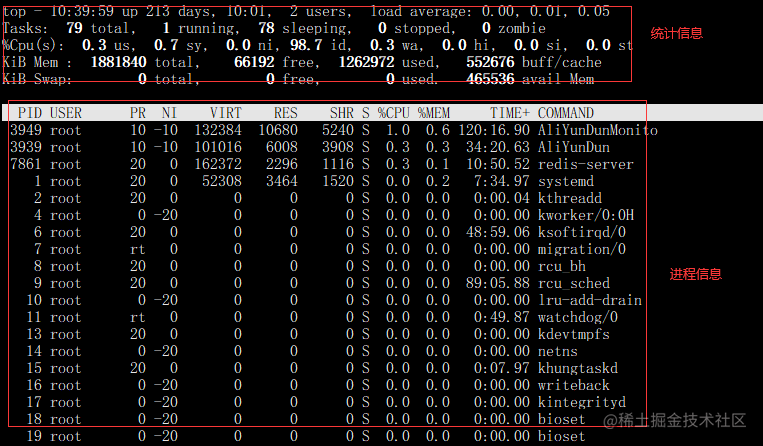Click total memory value 1881840
This screenshot has height=446, width=763.
coord(119,62)
